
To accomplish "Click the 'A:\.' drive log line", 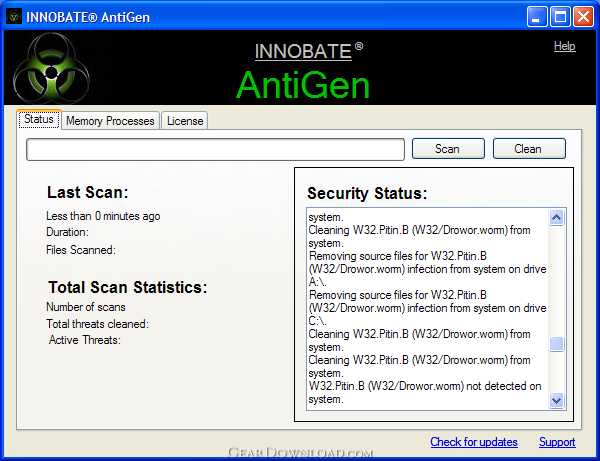I will pos(317,282).
